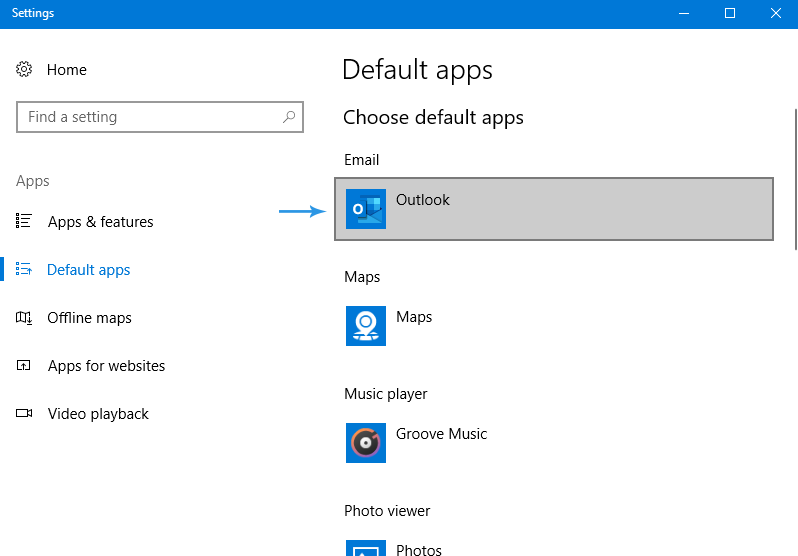798x556 pixels.
Task: Click the Home gear icon
Action: 24,69
